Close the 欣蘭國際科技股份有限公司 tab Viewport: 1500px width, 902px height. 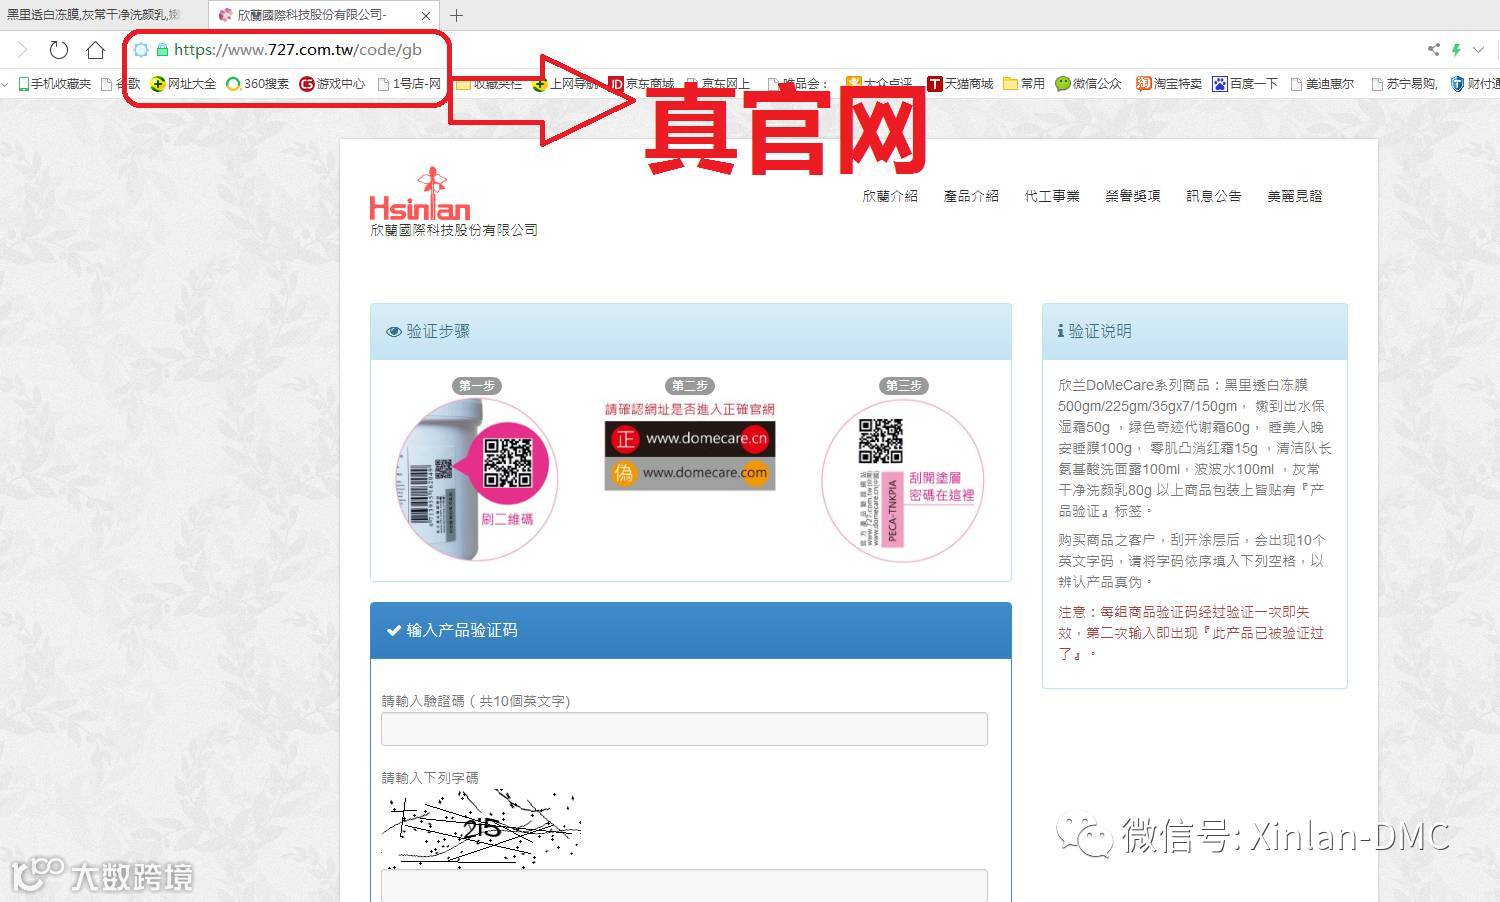(x=426, y=15)
